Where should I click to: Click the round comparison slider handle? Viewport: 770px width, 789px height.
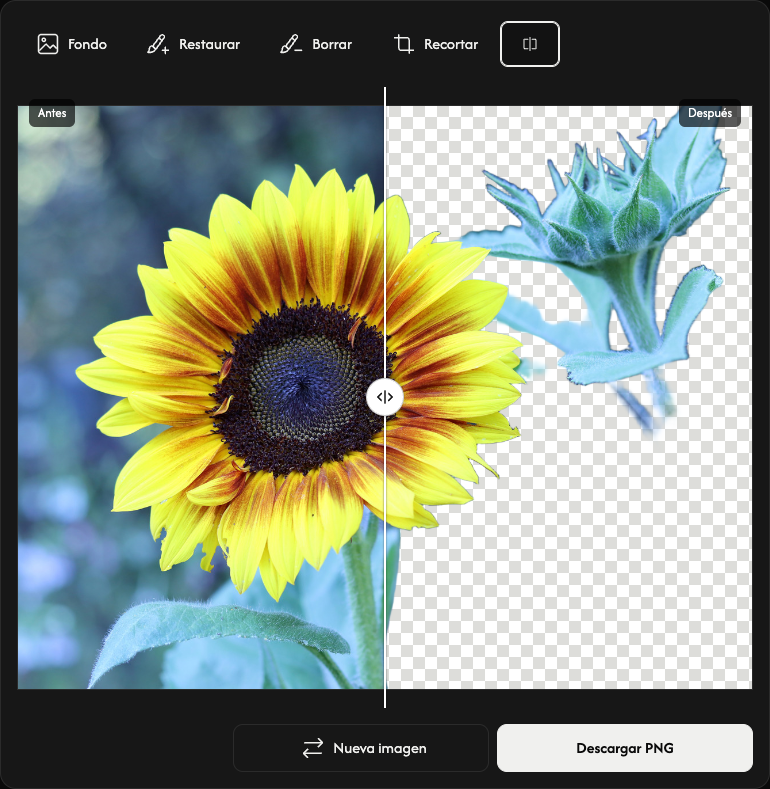[x=384, y=398]
